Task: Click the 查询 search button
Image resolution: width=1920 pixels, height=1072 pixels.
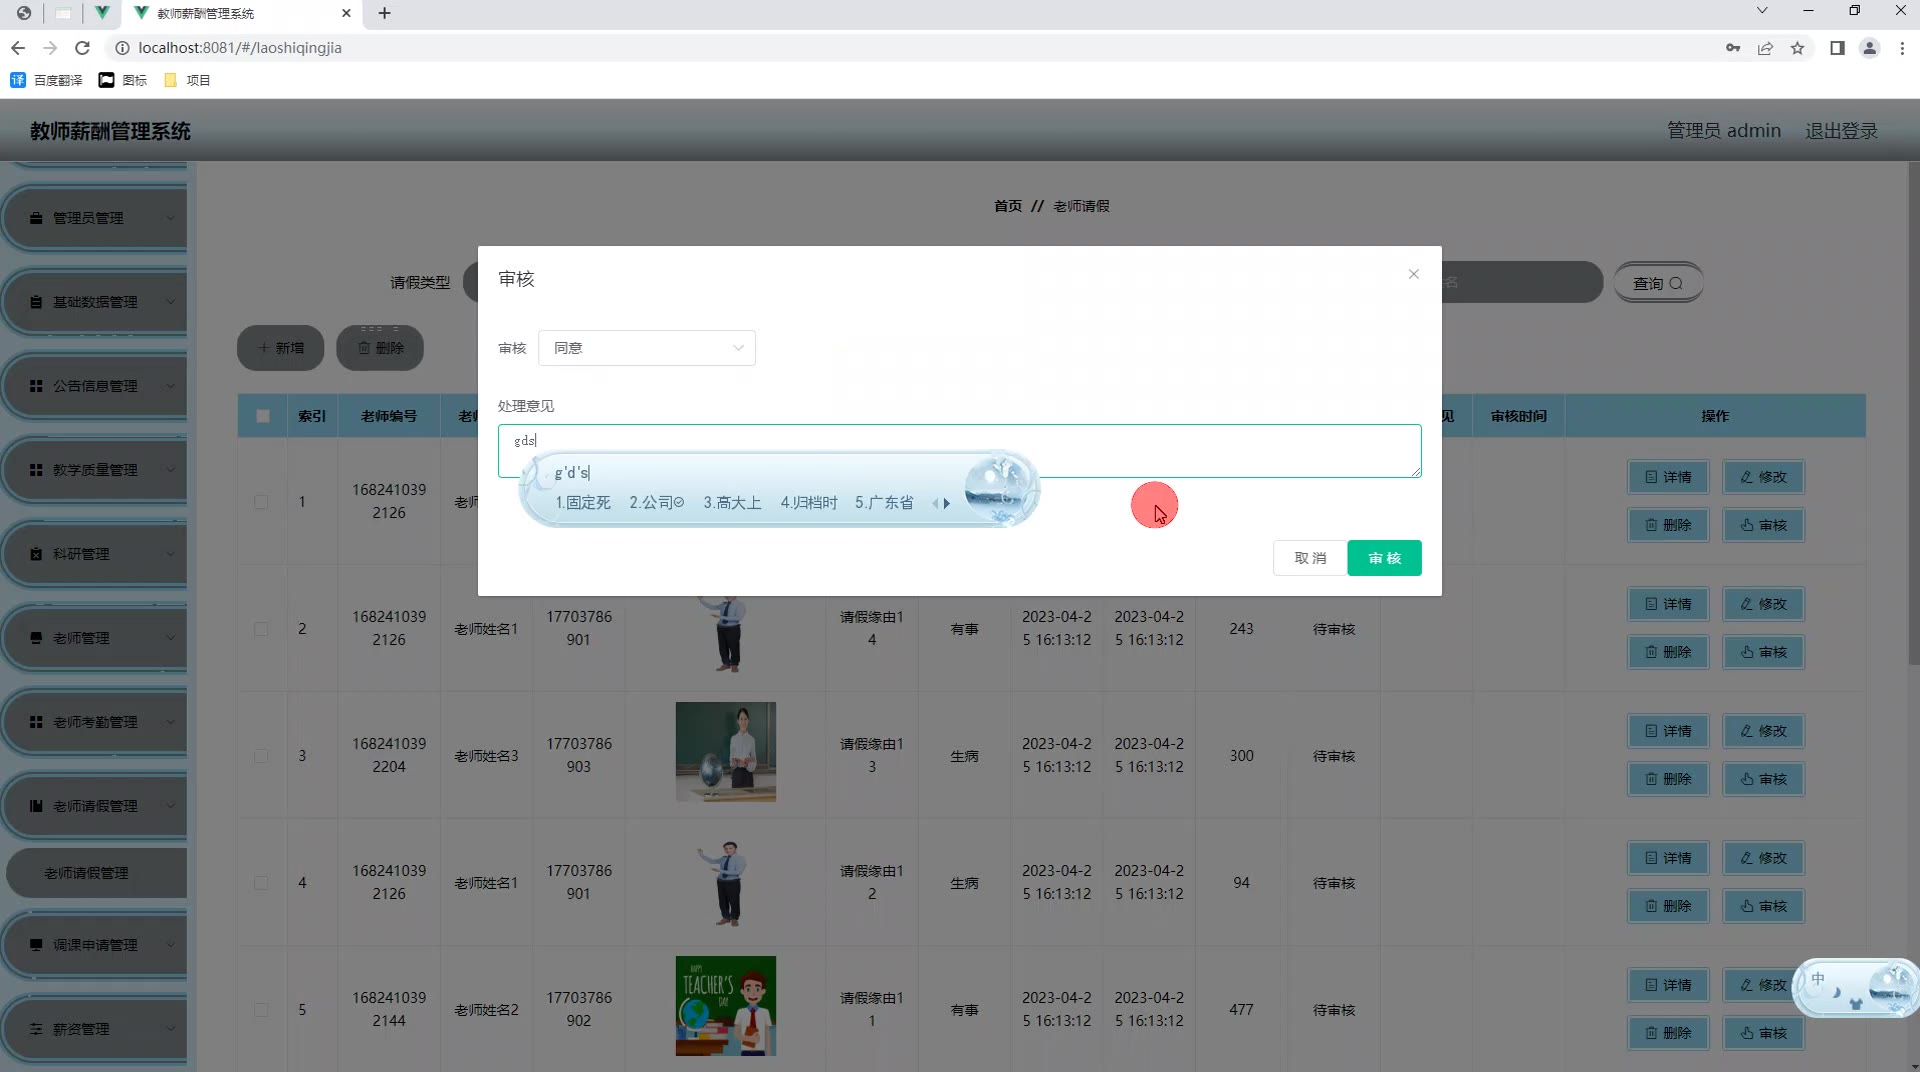Action: [1658, 283]
